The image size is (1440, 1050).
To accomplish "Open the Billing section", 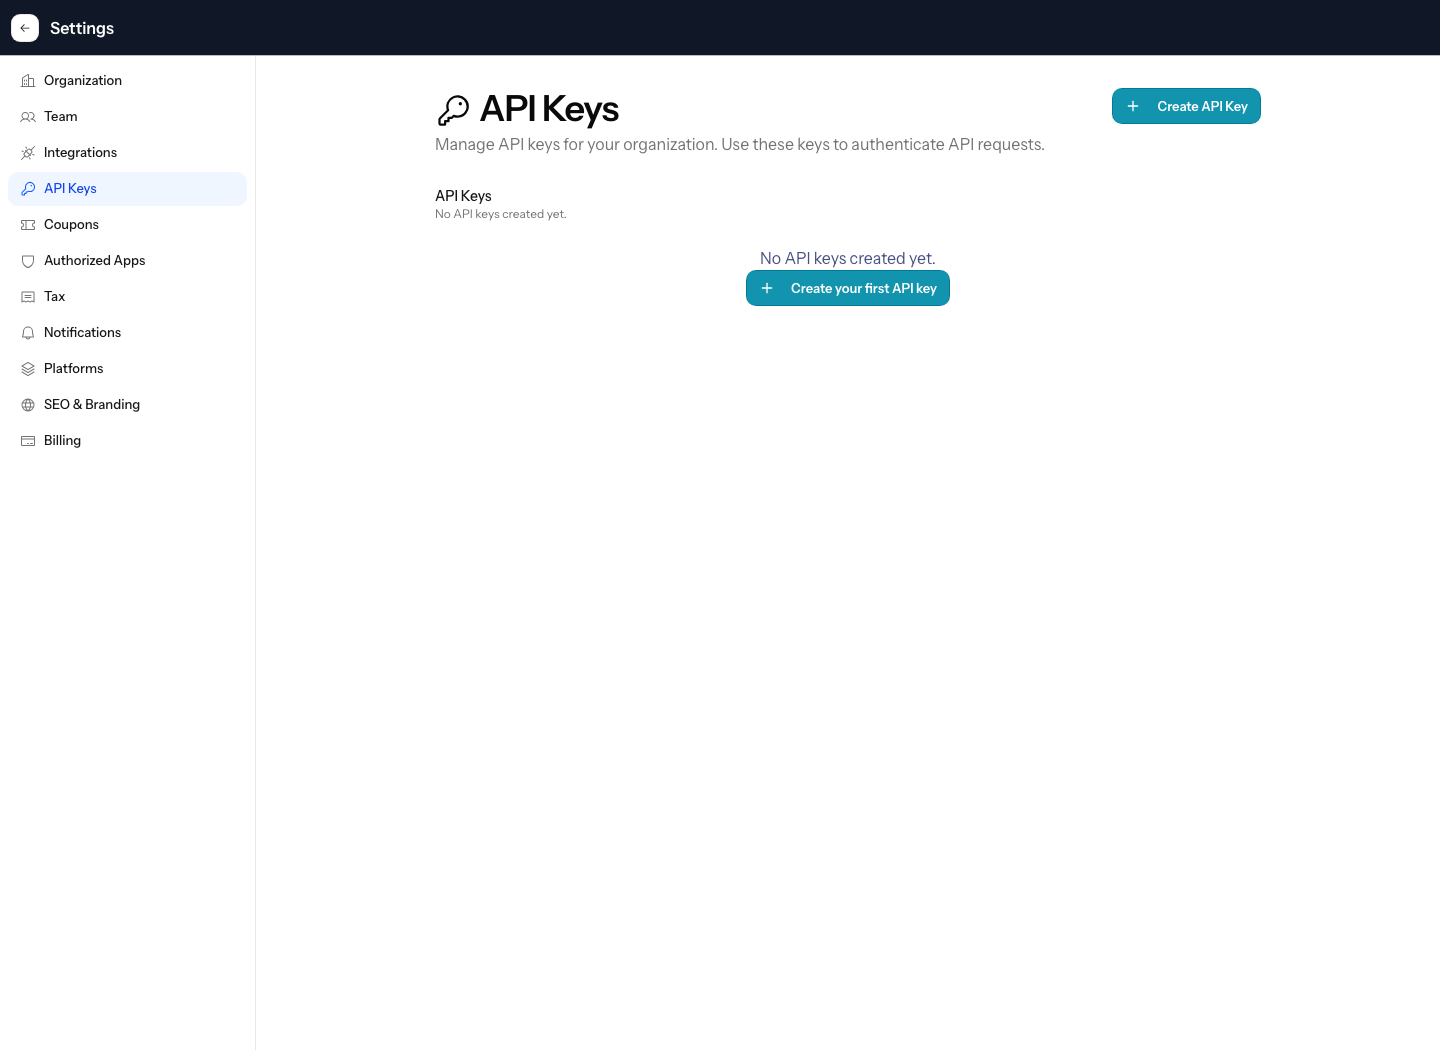I will [x=127, y=441].
